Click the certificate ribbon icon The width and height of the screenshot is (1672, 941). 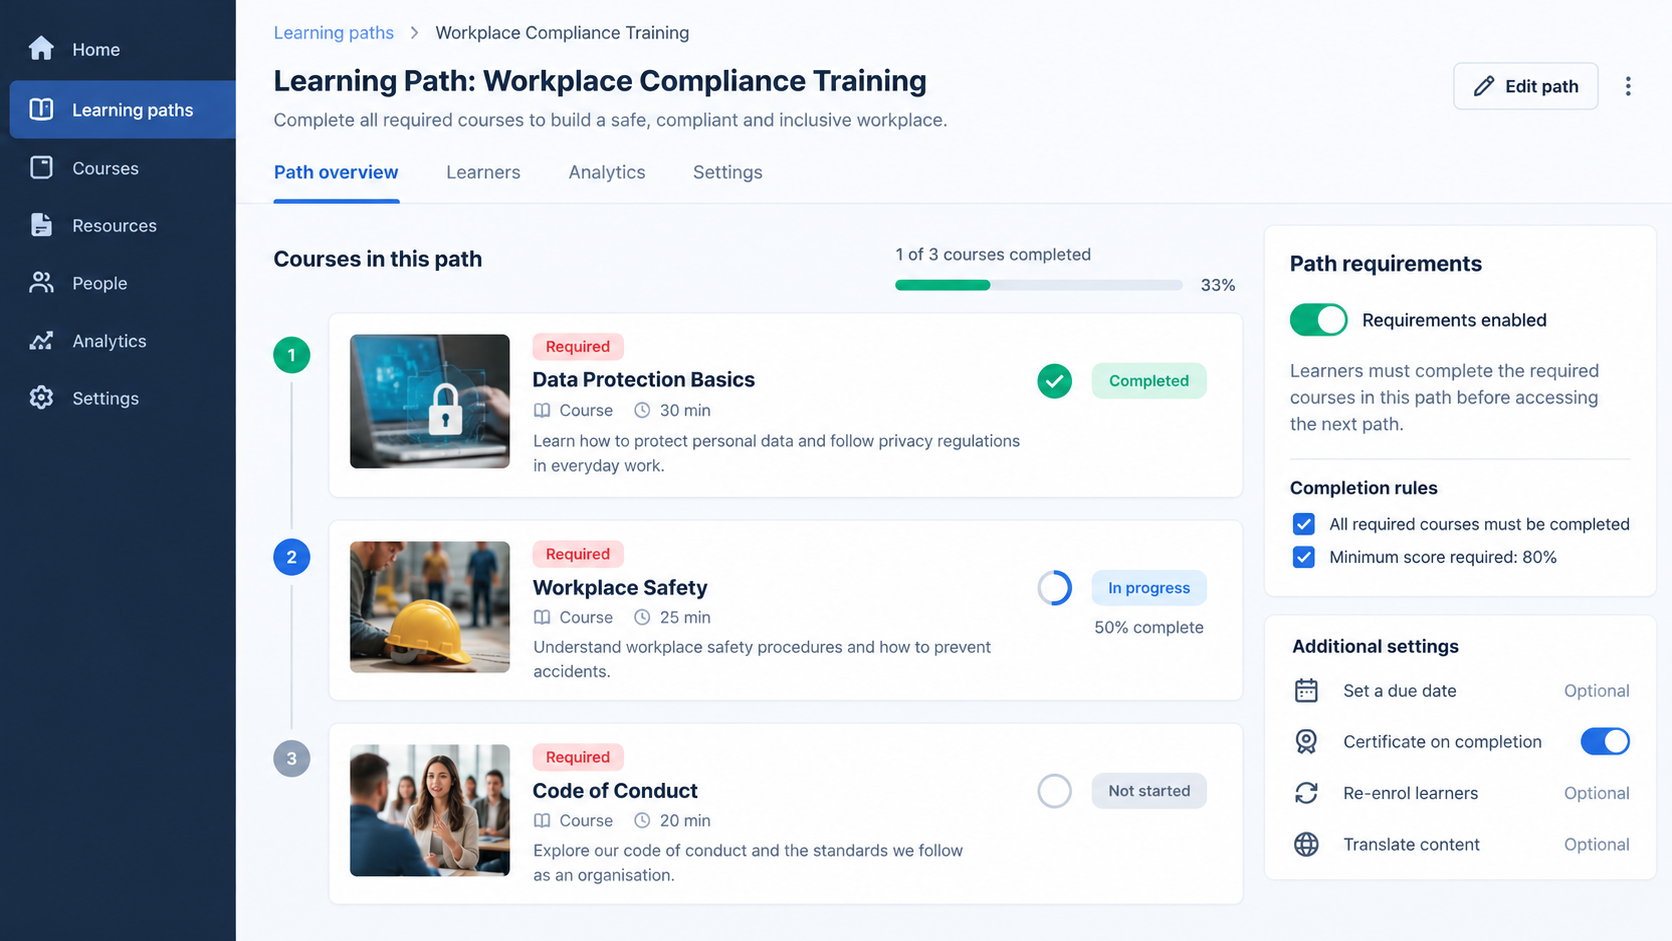[1306, 741]
